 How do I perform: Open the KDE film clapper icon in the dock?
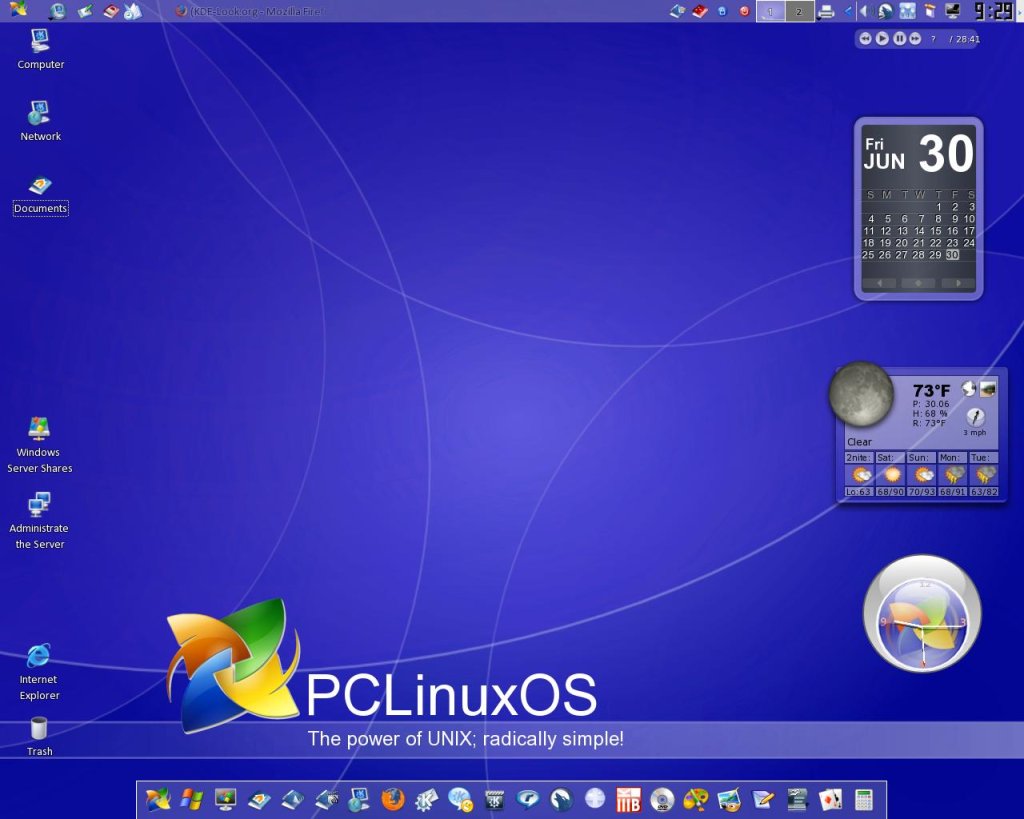coord(494,799)
